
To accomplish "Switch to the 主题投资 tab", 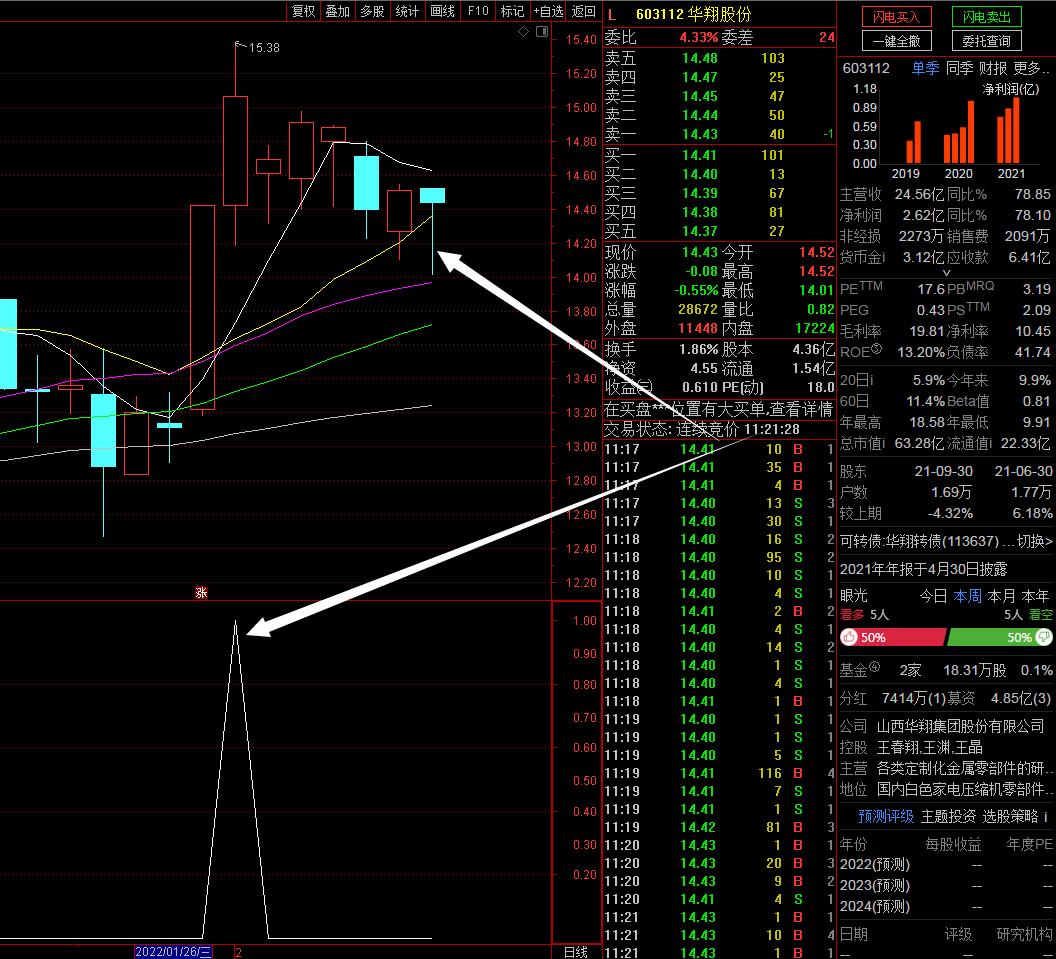I will click(x=948, y=816).
